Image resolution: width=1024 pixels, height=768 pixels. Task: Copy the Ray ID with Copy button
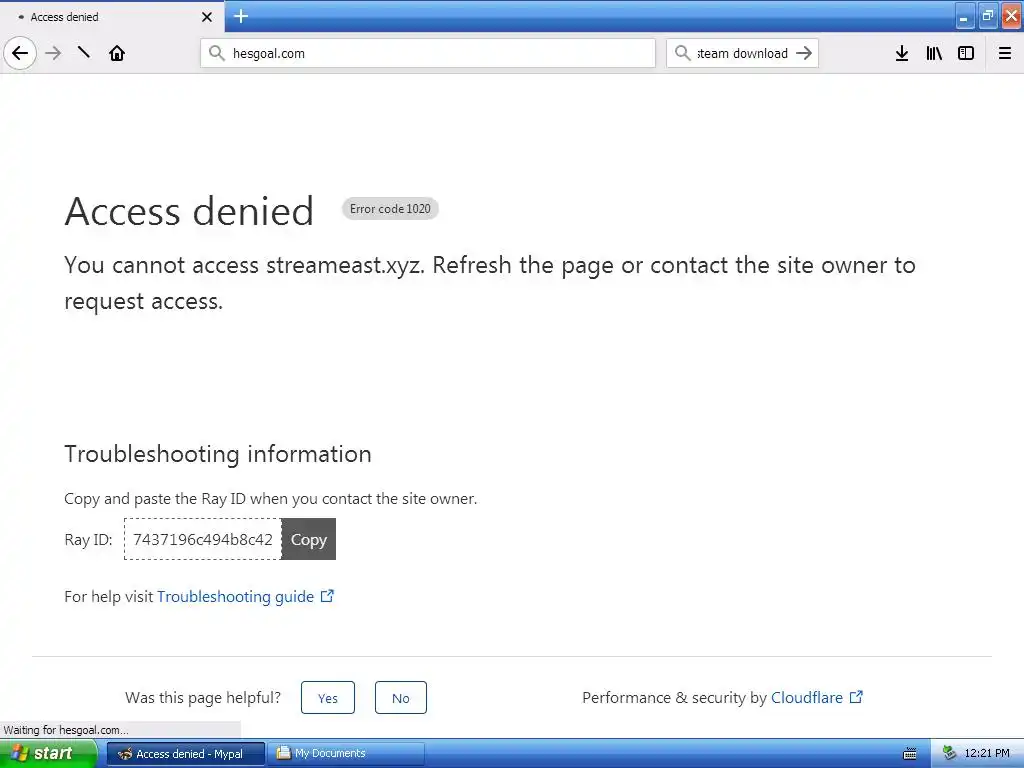click(x=309, y=539)
